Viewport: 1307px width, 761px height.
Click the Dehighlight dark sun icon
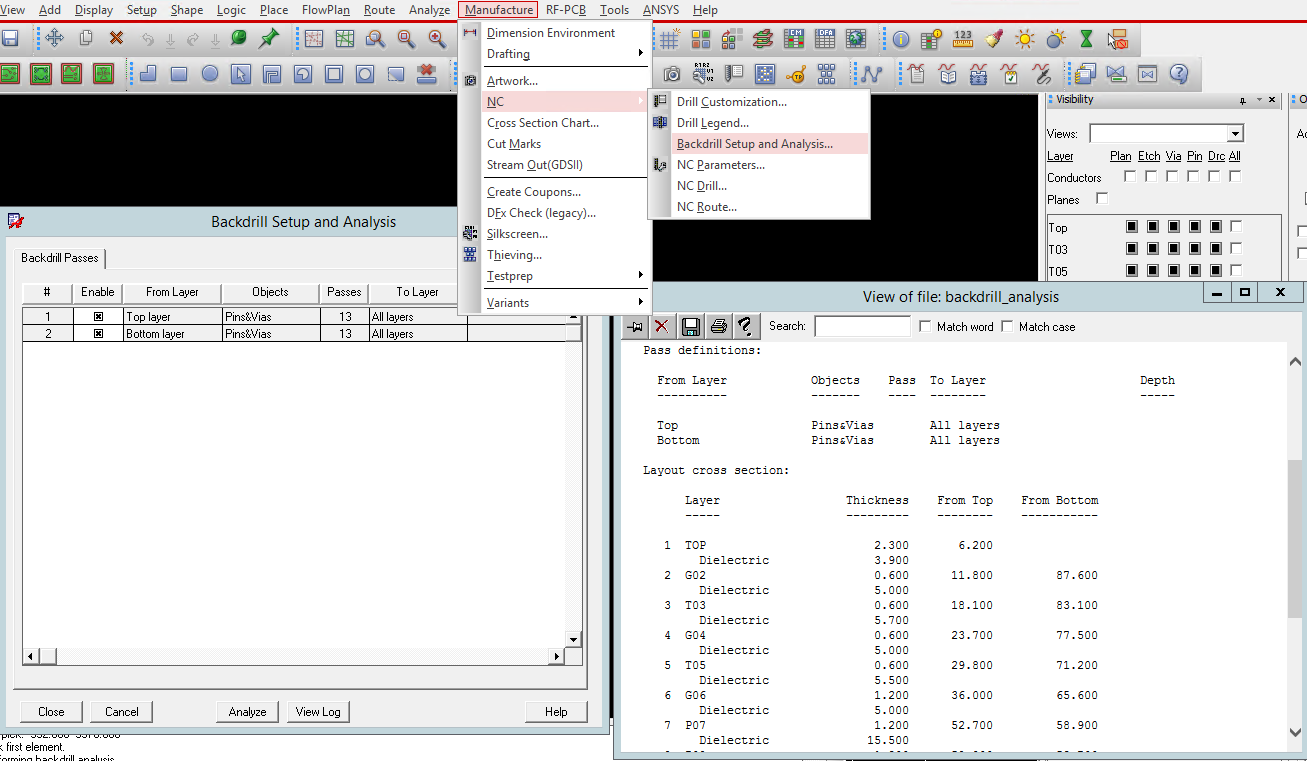click(x=1056, y=39)
